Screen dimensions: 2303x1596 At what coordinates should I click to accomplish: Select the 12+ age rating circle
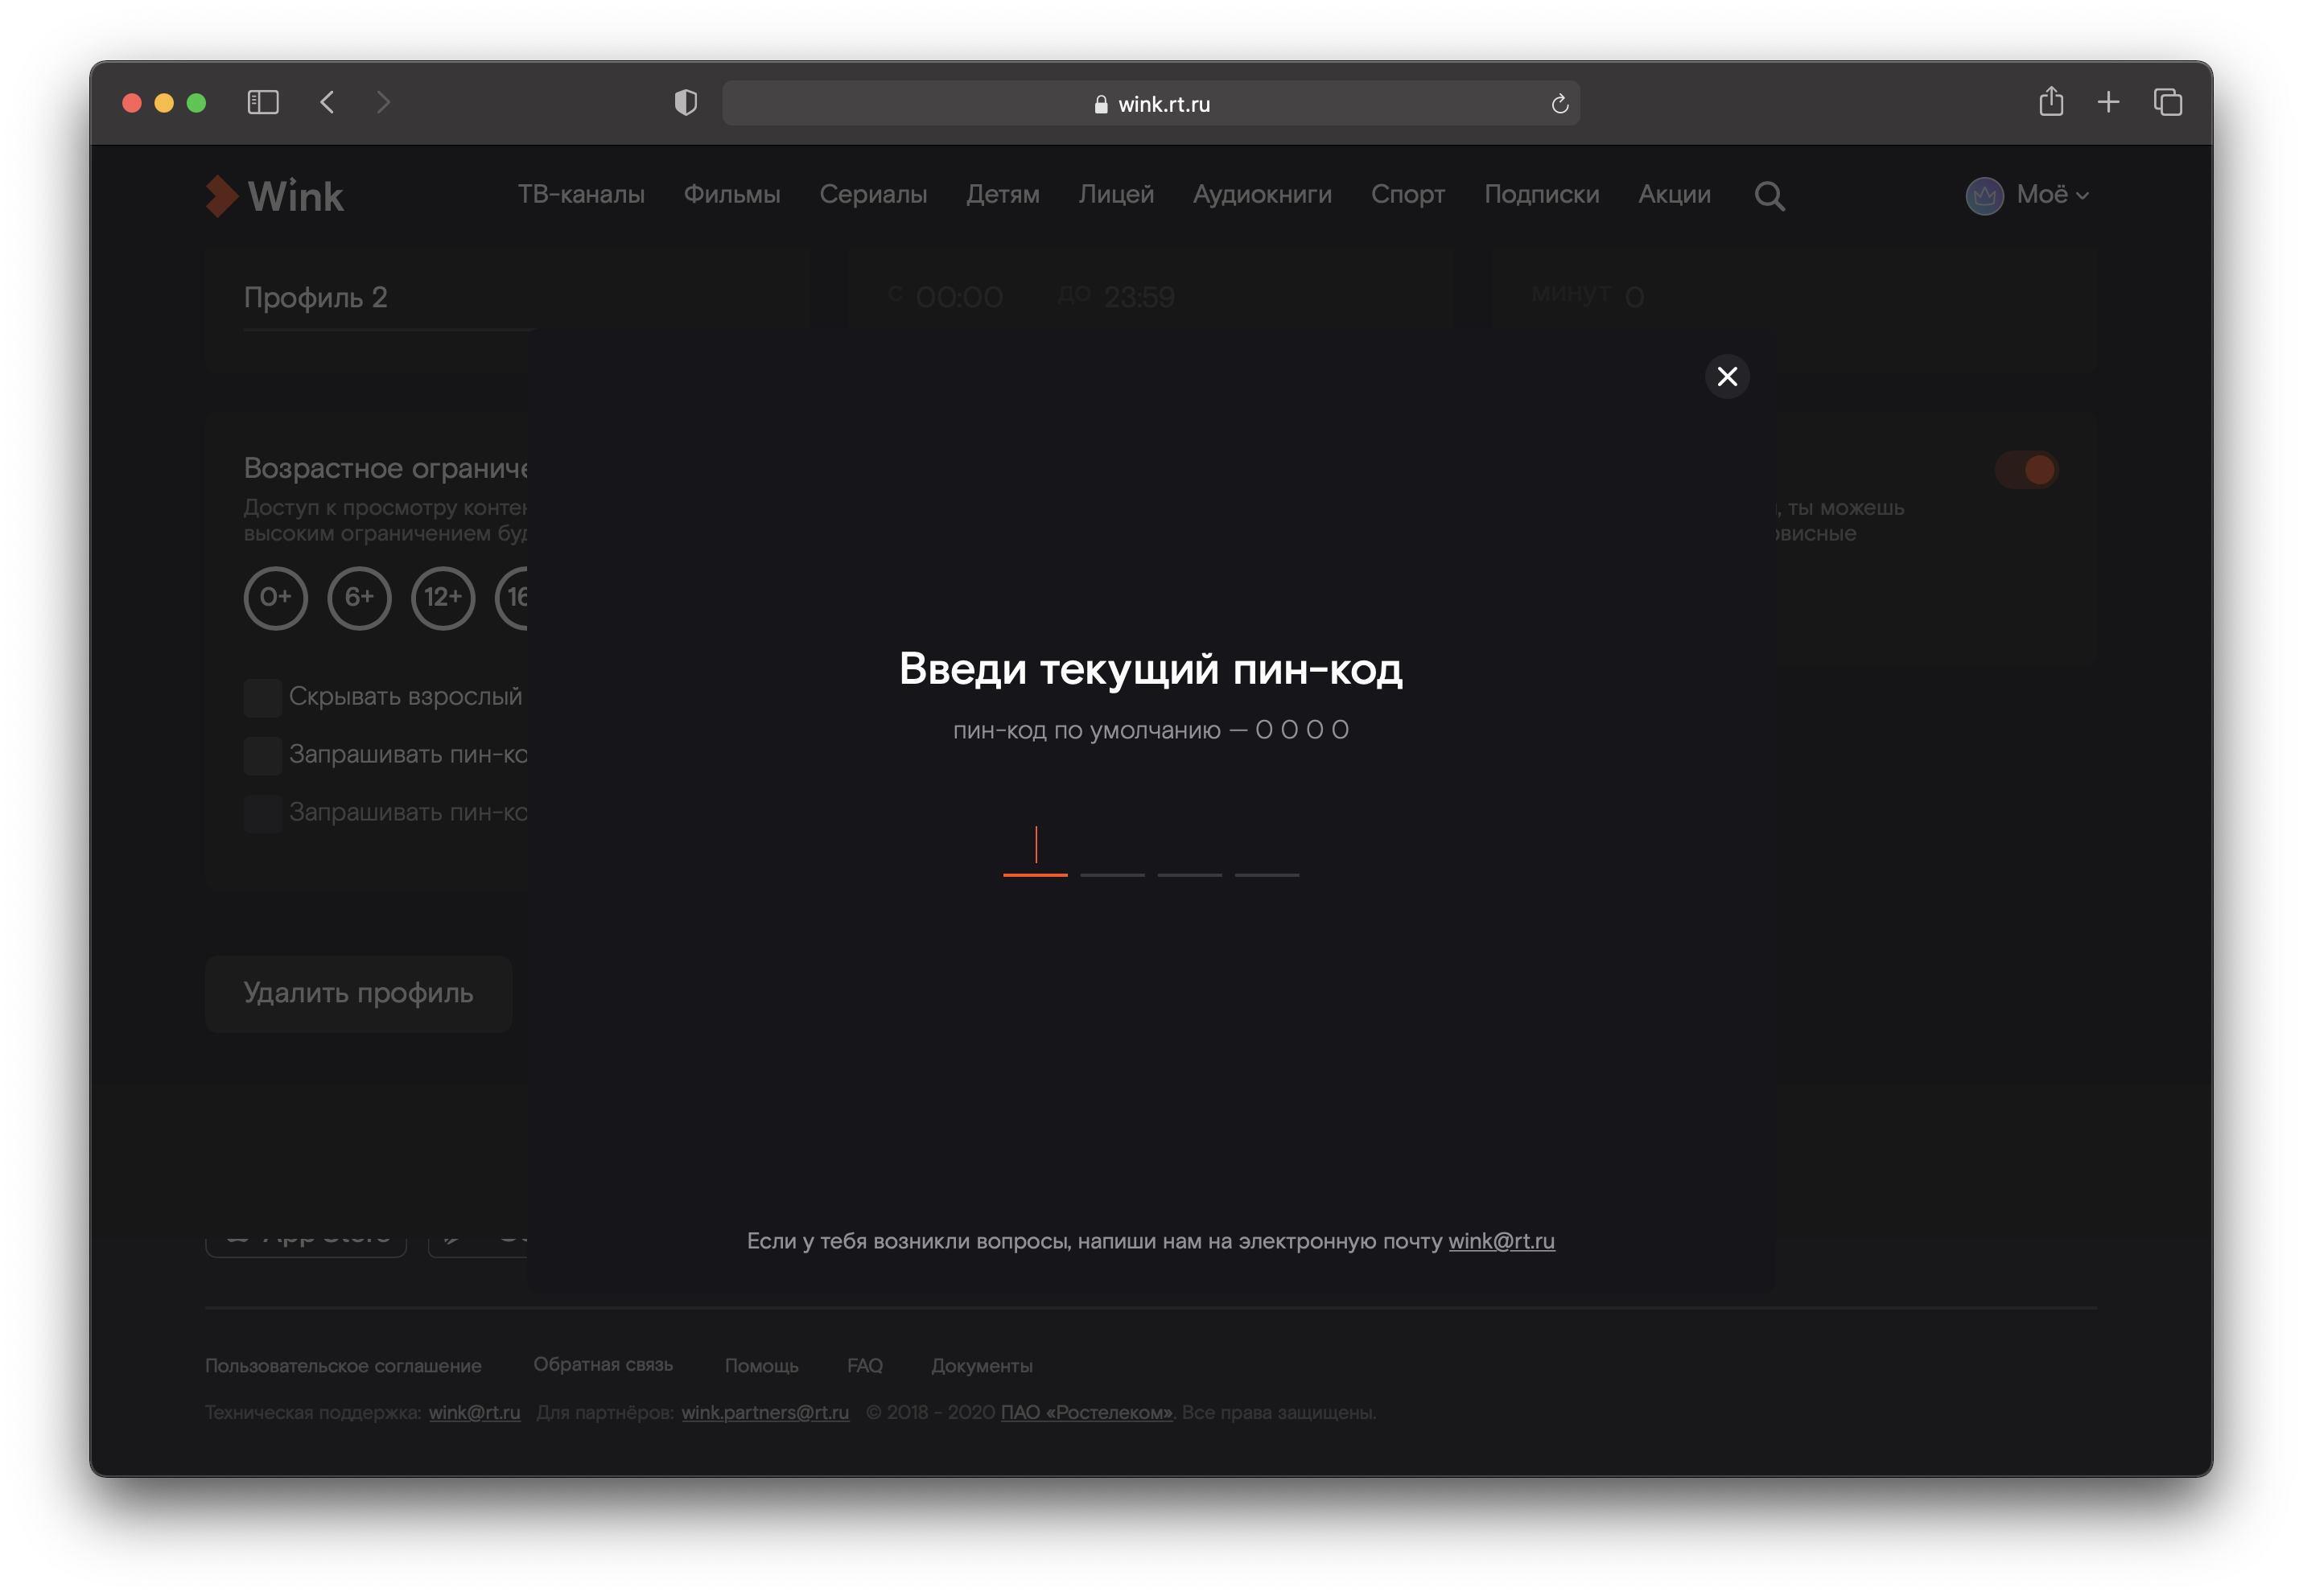click(x=443, y=598)
